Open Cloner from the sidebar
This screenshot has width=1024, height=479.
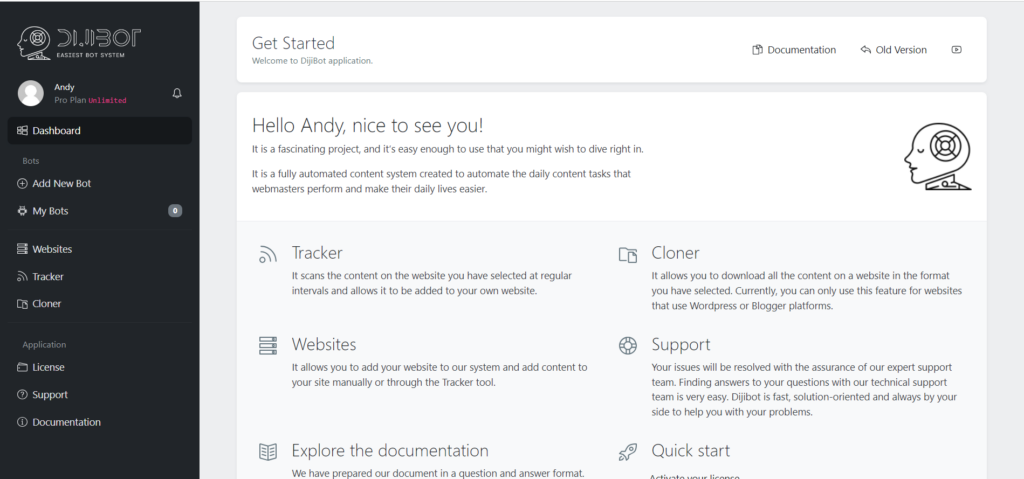tap(100, 304)
